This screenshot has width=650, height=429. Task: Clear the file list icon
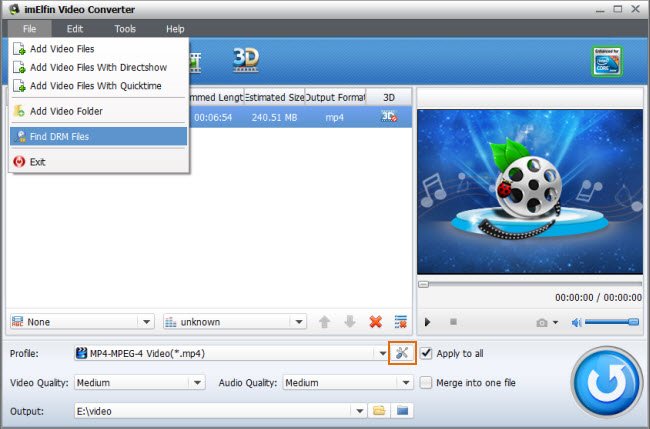pyautogui.click(x=400, y=322)
